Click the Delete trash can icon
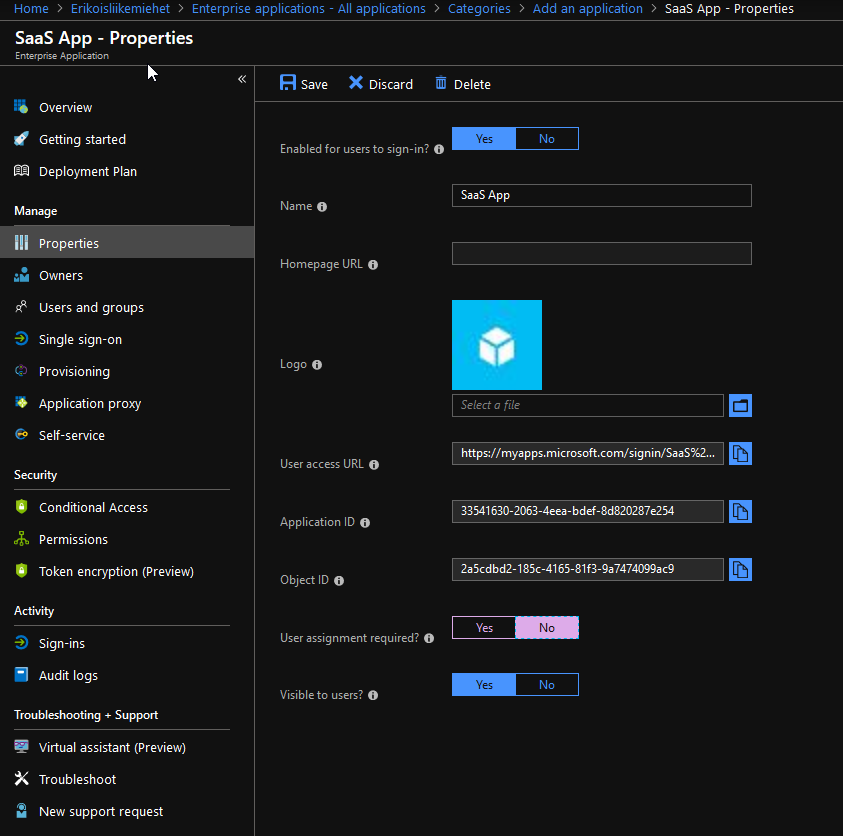843x836 pixels. pos(441,83)
